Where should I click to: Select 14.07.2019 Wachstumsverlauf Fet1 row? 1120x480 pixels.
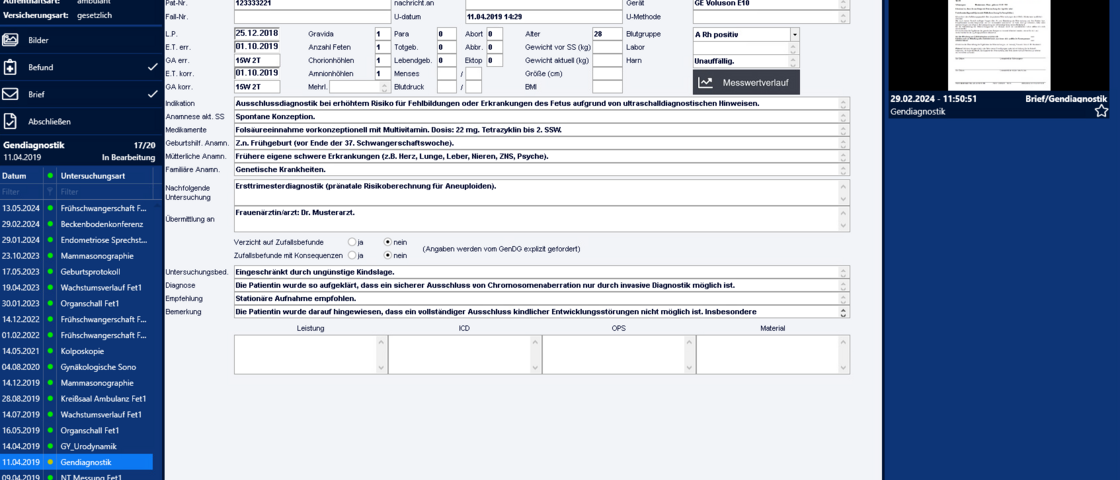(76, 414)
